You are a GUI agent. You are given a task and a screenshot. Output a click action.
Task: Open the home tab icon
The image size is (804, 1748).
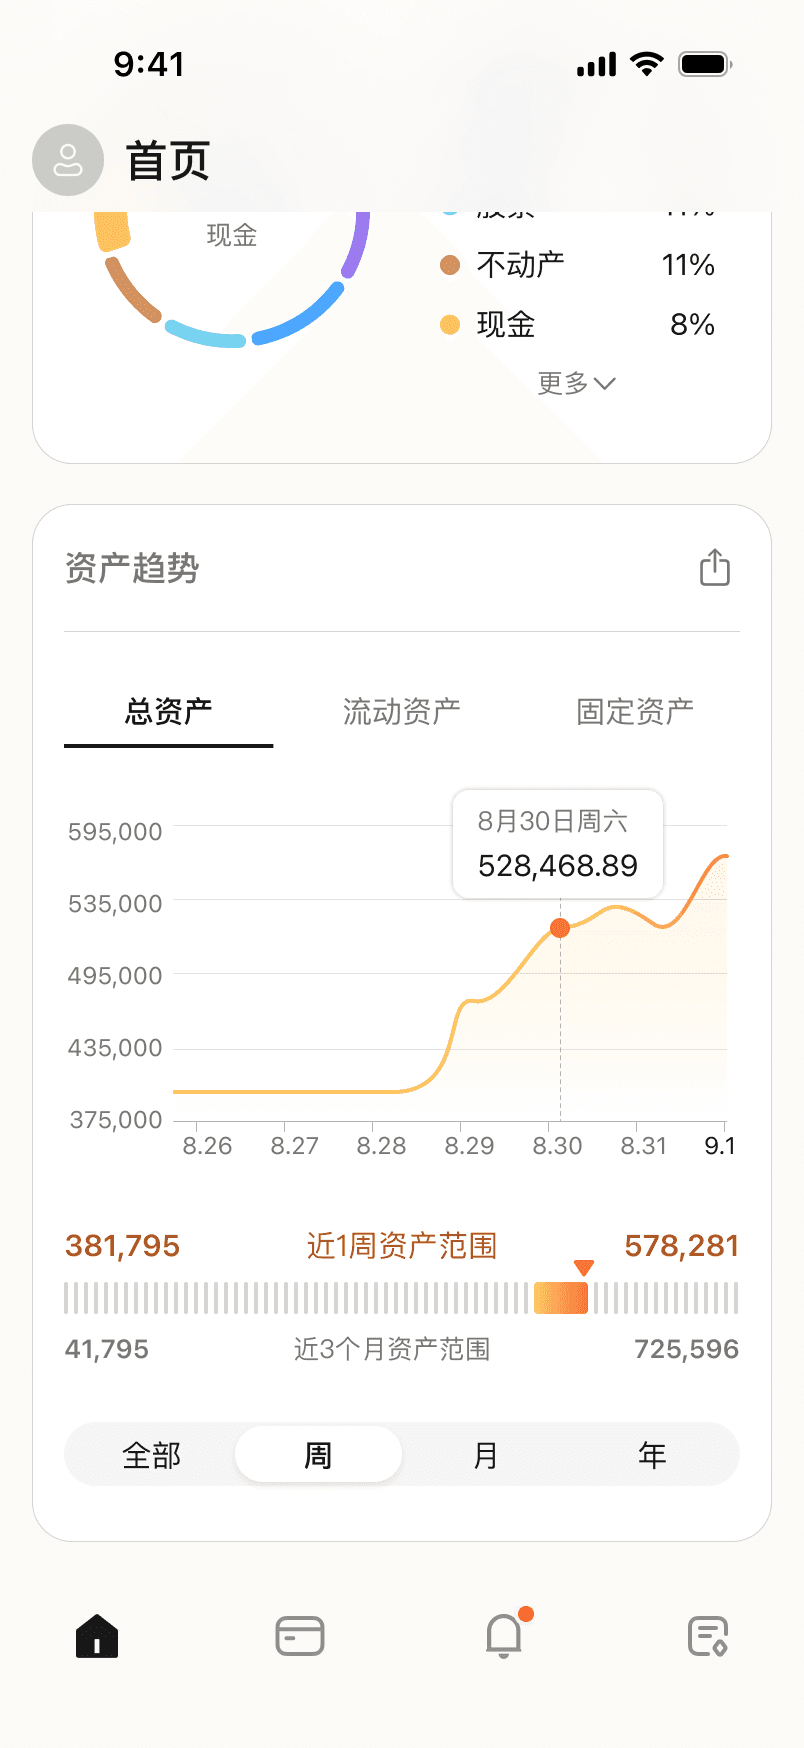(x=97, y=1636)
